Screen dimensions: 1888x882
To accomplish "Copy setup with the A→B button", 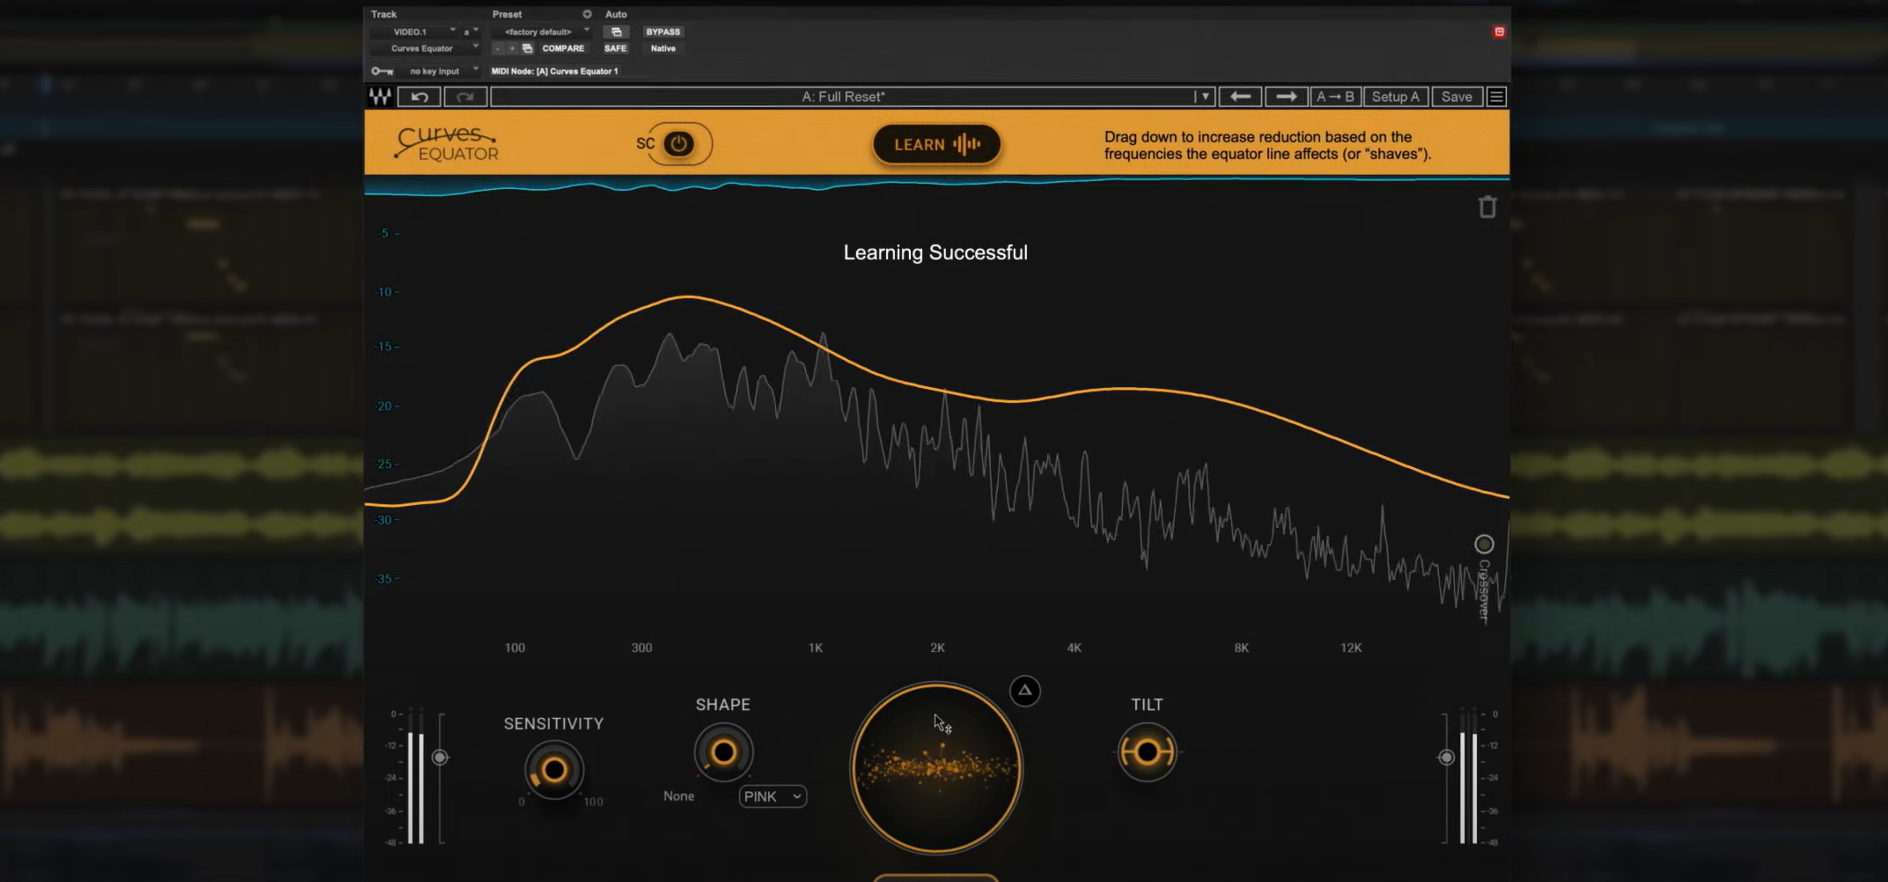I will coord(1335,97).
